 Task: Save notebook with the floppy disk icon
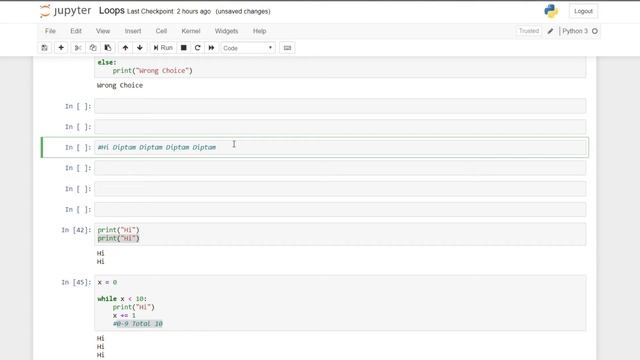[44, 48]
